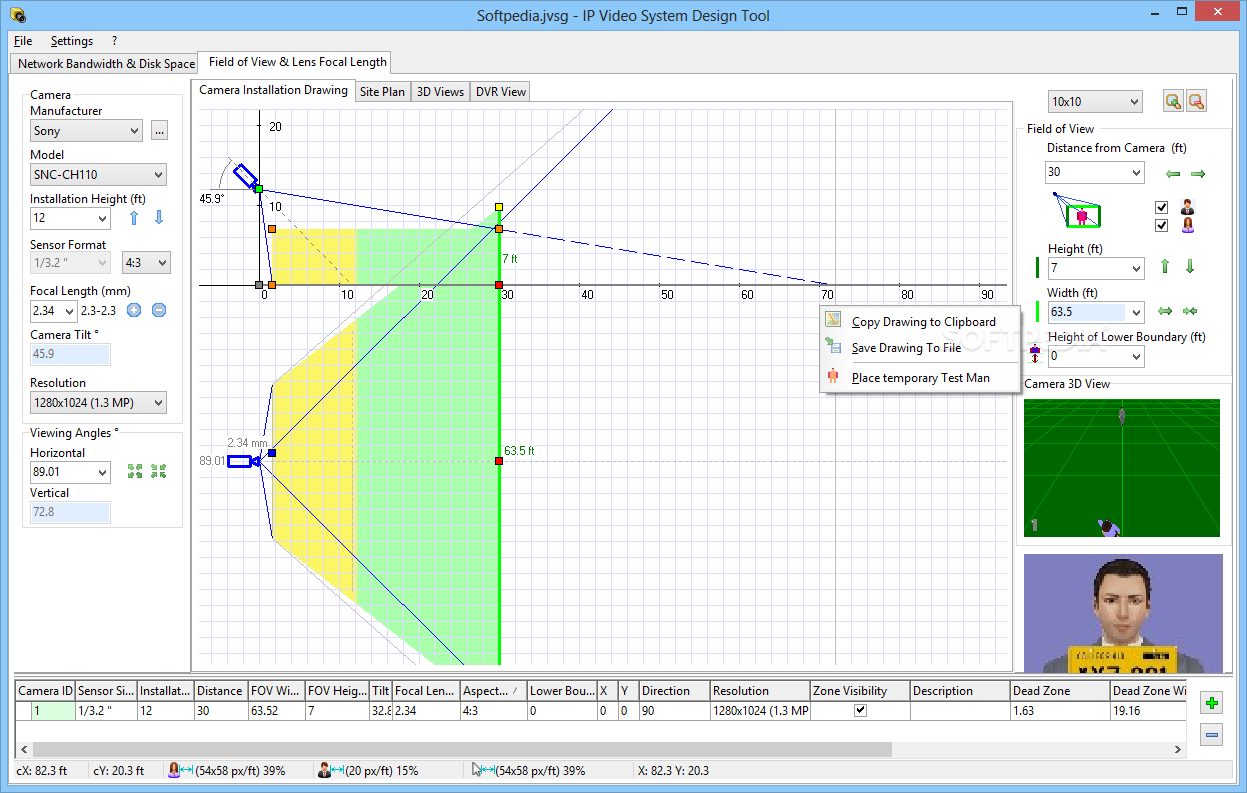Viewport: 1247px width, 793px height.
Task: Increase camera distance with right arrow
Action: (1198, 174)
